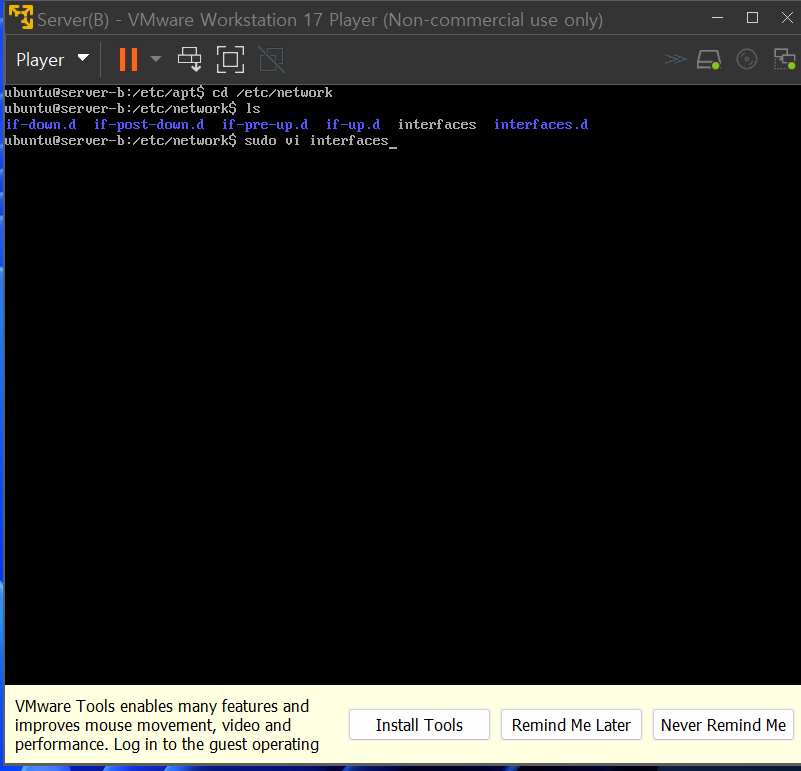This screenshot has height=771, width=801.
Task: Click the if-down.d directory name
Action: [41, 125]
